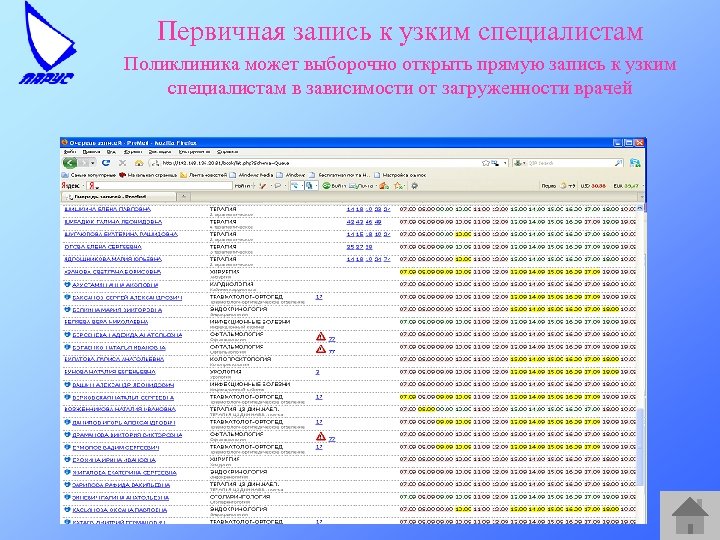Open the Настройка ссылок bookmark
The height and width of the screenshot is (540, 720).
click(400, 175)
